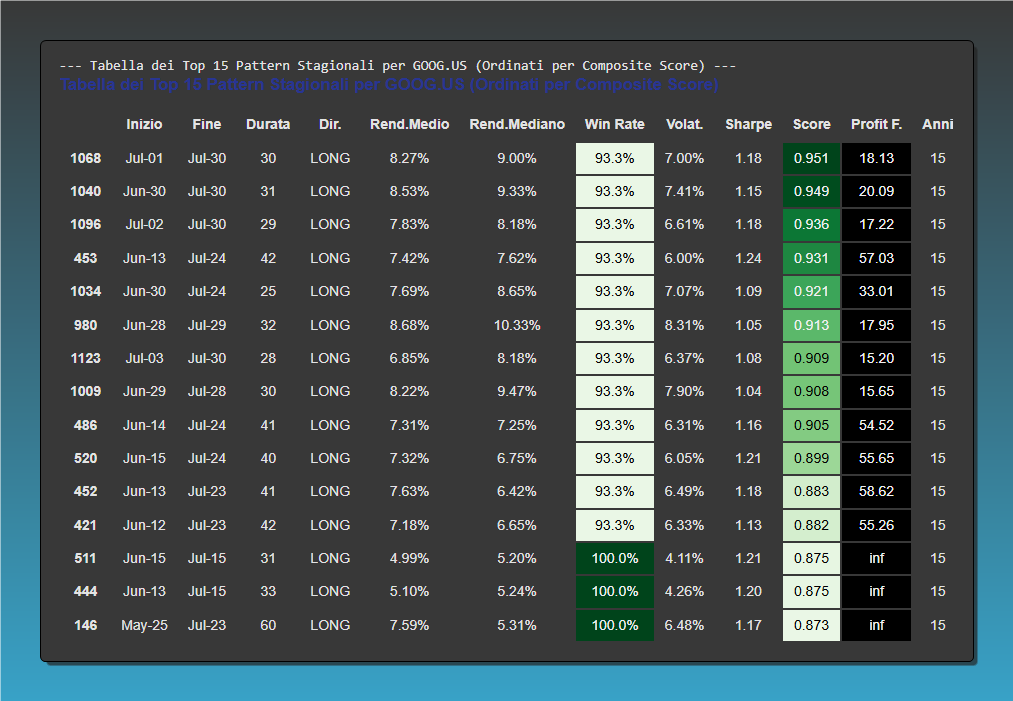This screenshot has height=701, width=1013.
Task: Click the Score cell 0.908
Action: (x=811, y=392)
